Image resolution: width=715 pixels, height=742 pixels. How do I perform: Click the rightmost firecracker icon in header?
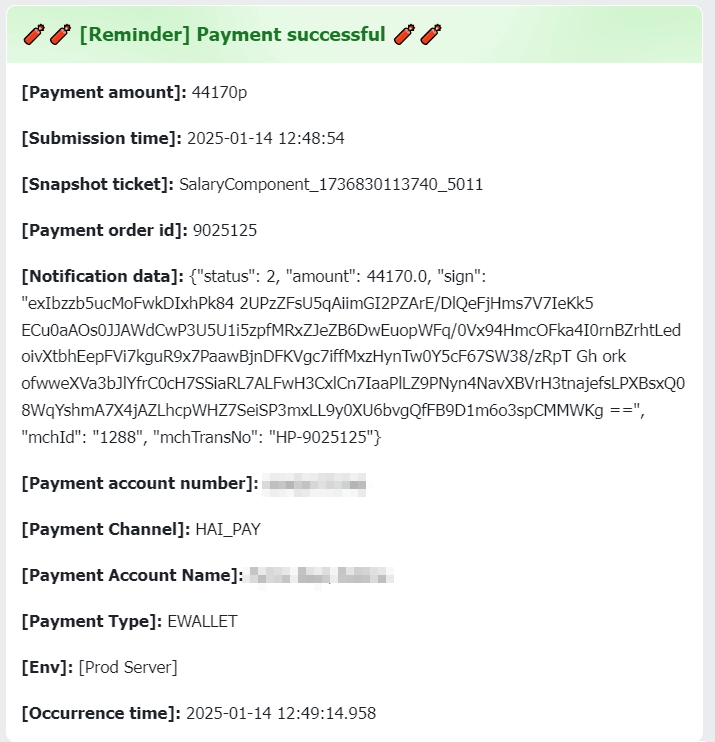[x=431, y=35]
